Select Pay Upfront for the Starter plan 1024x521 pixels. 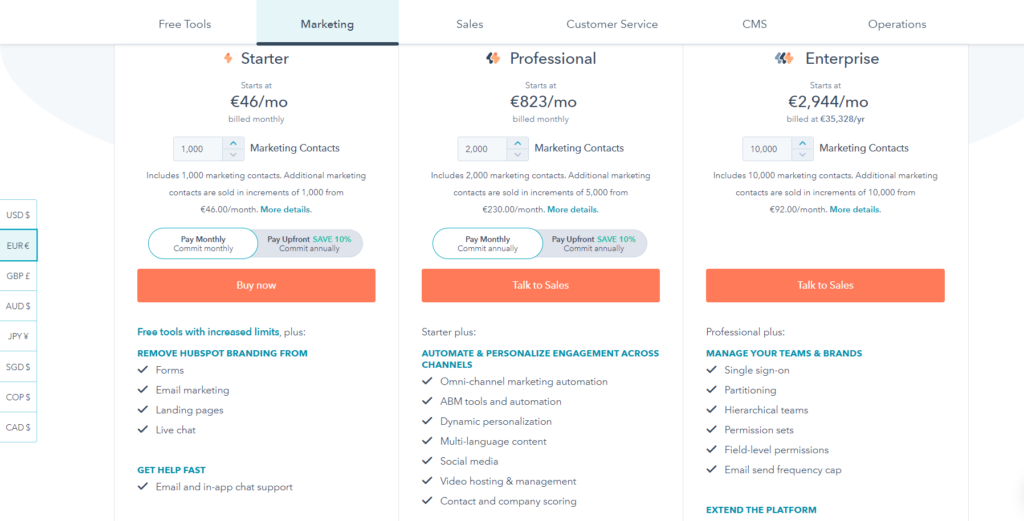pos(309,244)
